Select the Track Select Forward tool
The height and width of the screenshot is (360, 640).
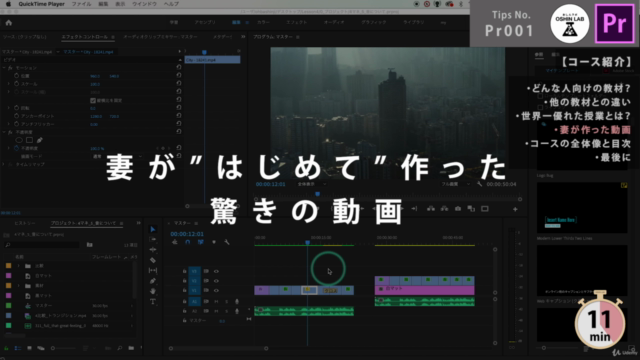(x=153, y=240)
